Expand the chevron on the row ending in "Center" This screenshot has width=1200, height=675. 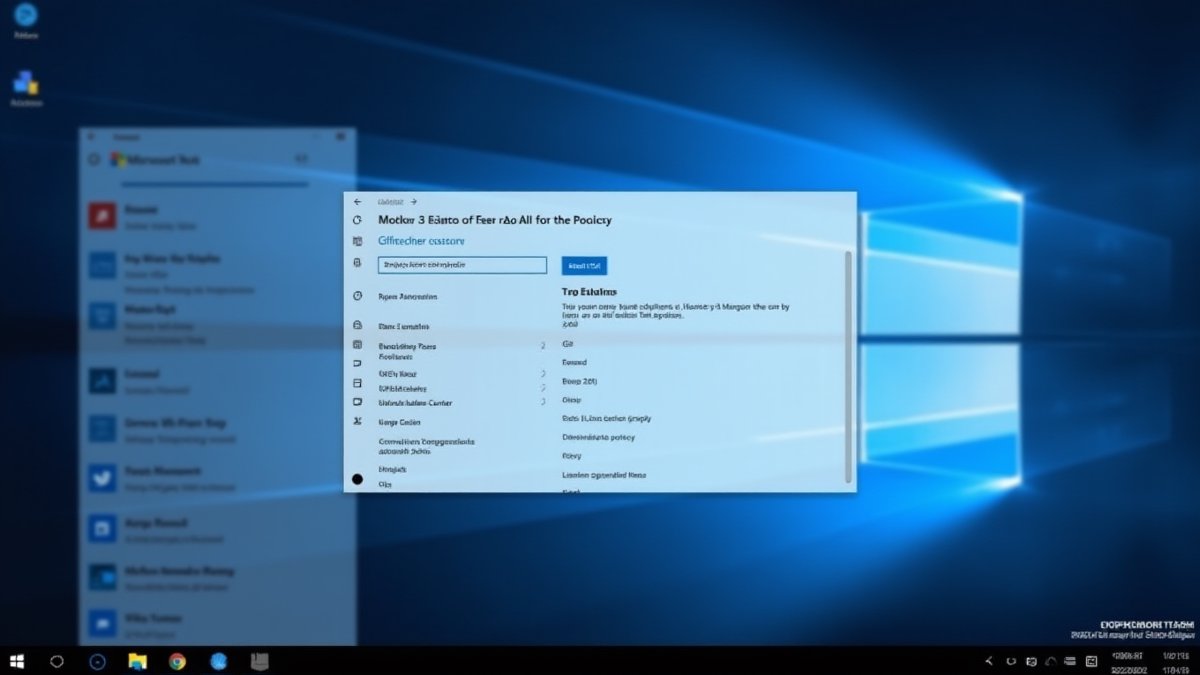(x=543, y=401)
